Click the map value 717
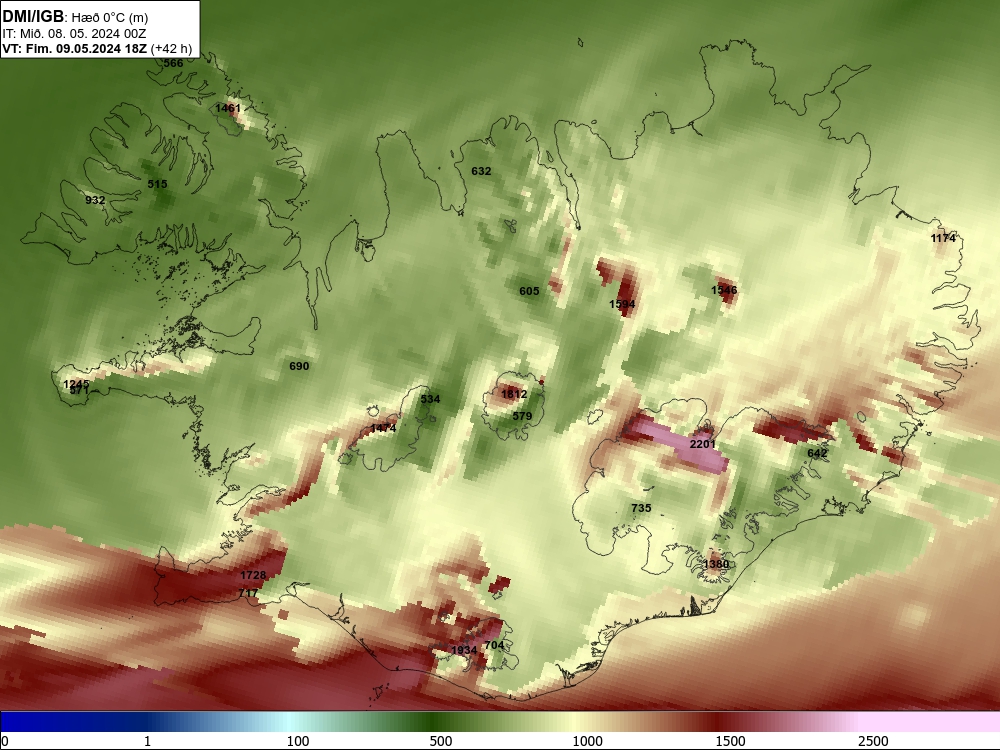Screen dimensions: 1000x750 [248, 593]
